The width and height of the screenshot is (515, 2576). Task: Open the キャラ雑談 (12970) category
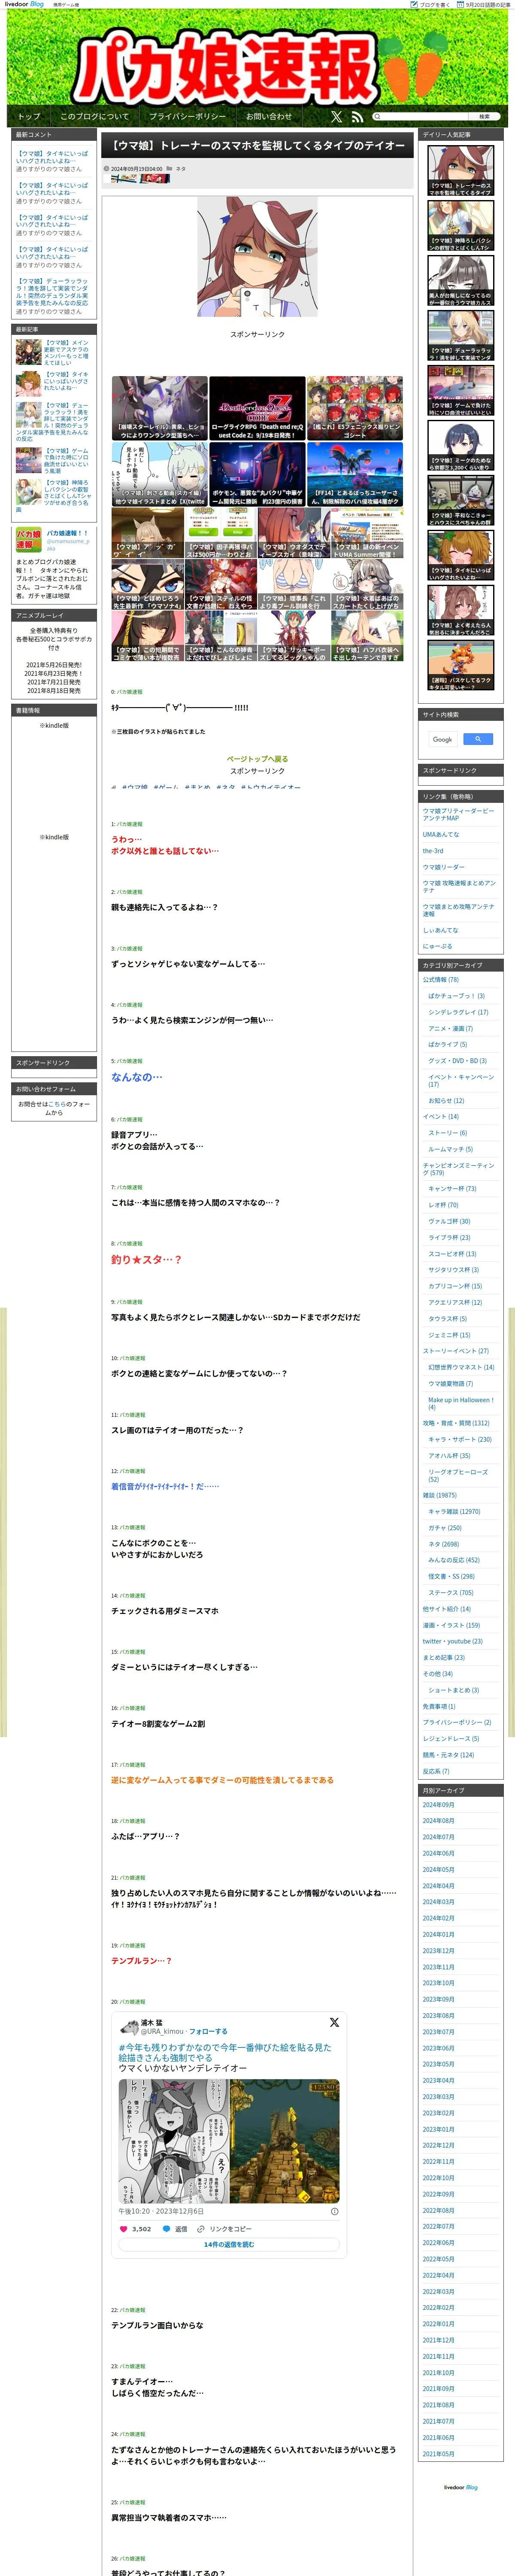pos(454,1511)
